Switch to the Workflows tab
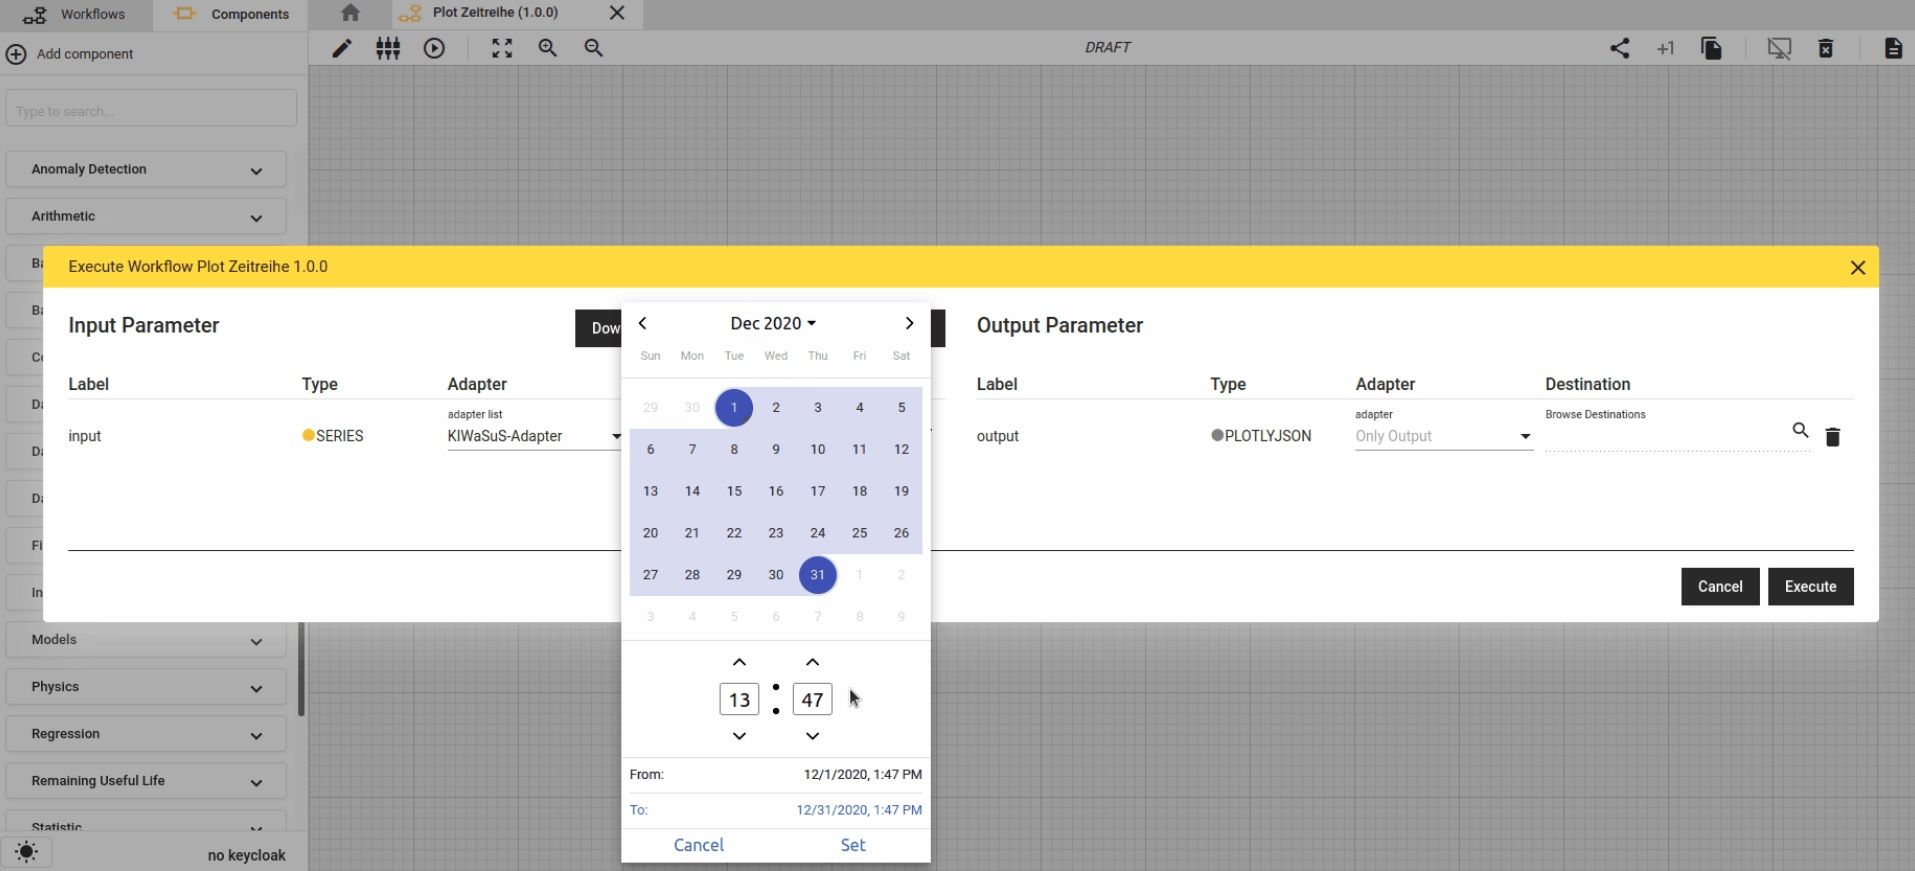The width and height of the screenshot is (1915, 871). pos(76,14)
